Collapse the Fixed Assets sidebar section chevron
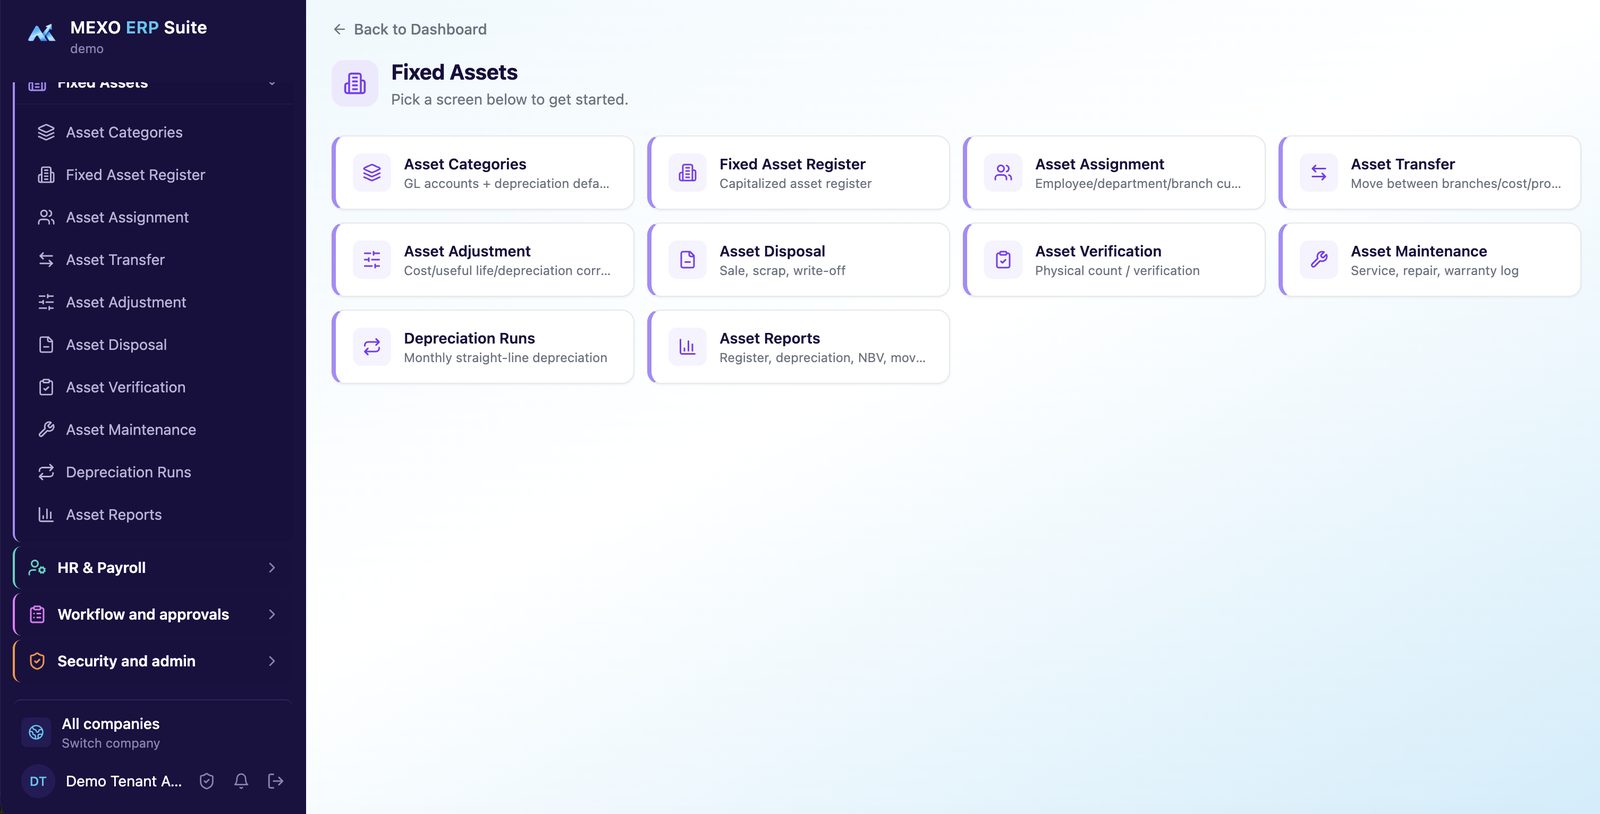Image resolution: width=1600 pixels, height=814 pixels. [272, 83]
